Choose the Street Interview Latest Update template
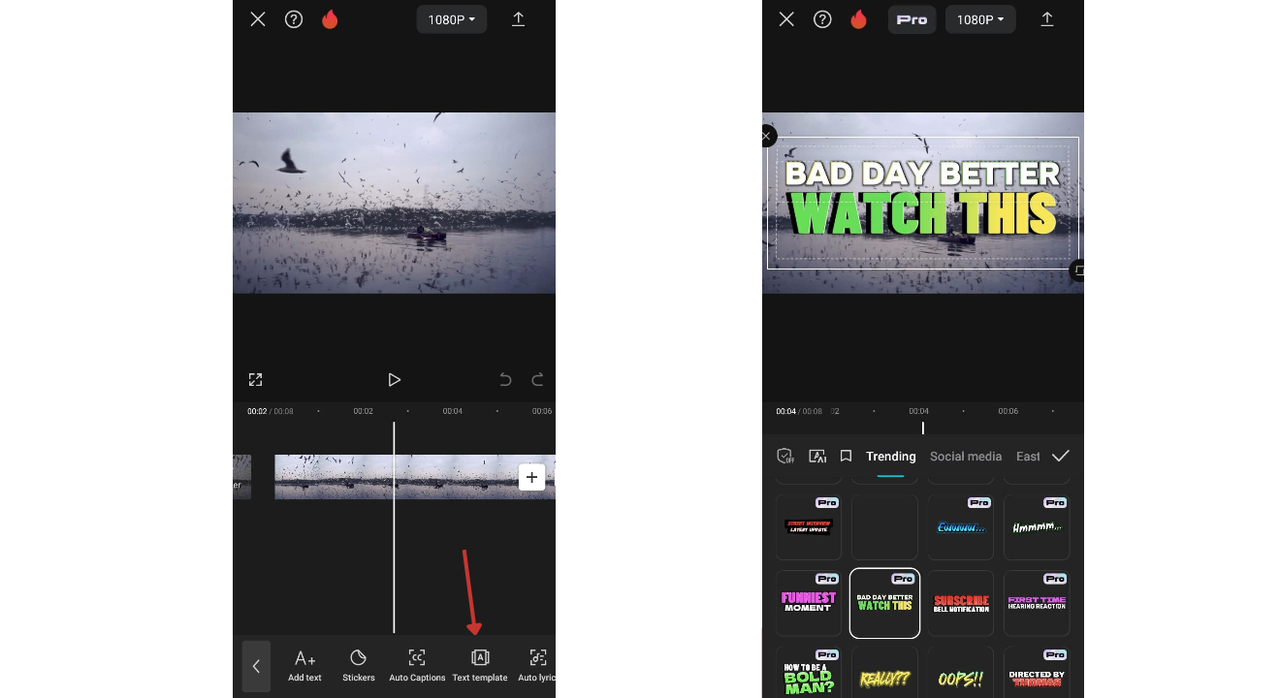The width and height of the screenshot is (1280, 698). pos(809,527)
